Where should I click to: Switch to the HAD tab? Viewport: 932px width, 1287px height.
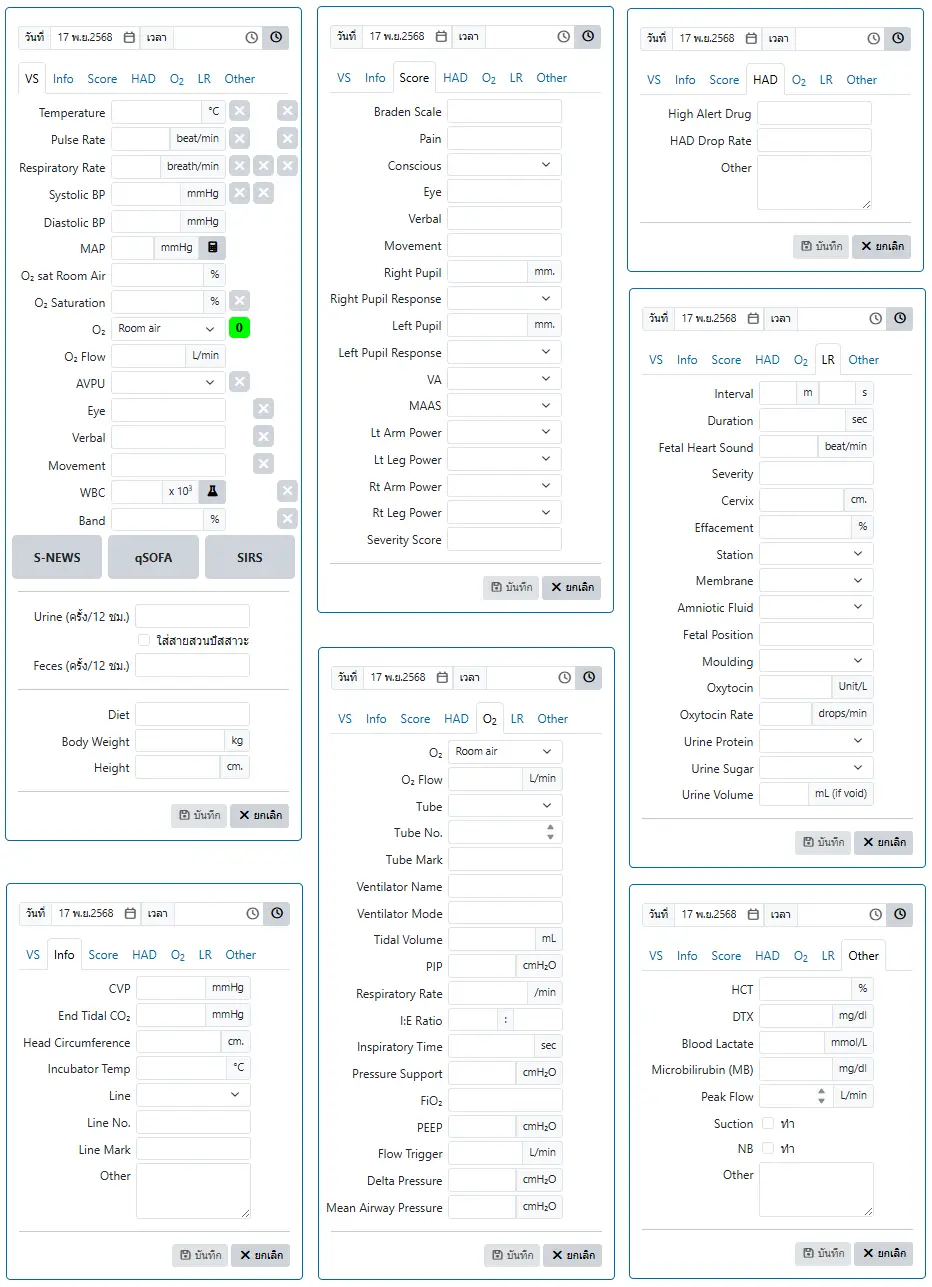[143, 78]
